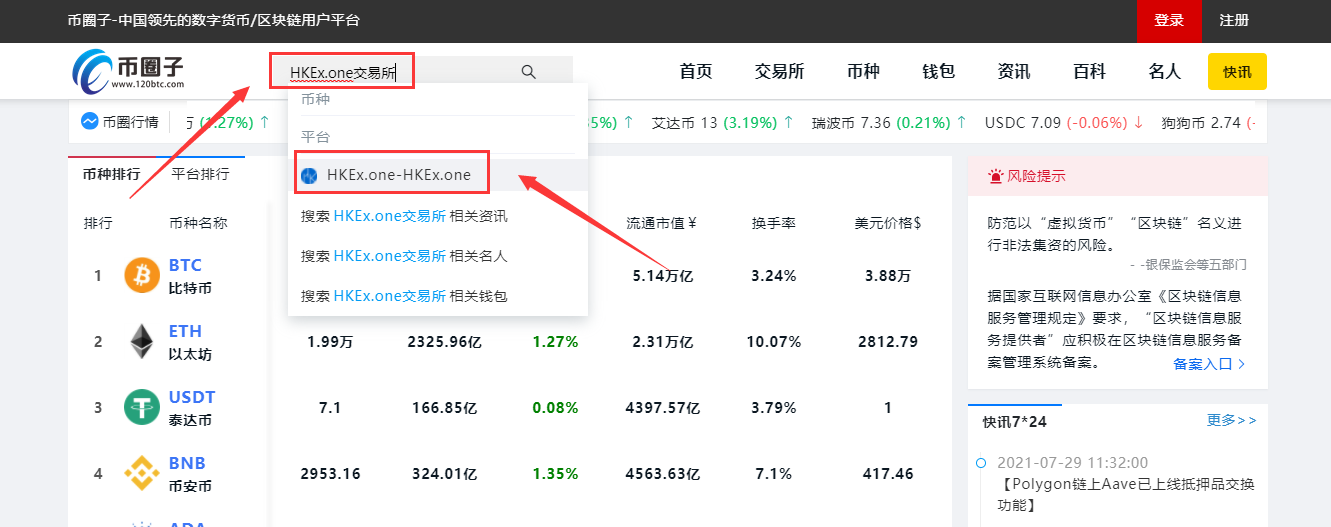
Task: Open the 交易所 navigation menu item
Action: click(779, 71)
